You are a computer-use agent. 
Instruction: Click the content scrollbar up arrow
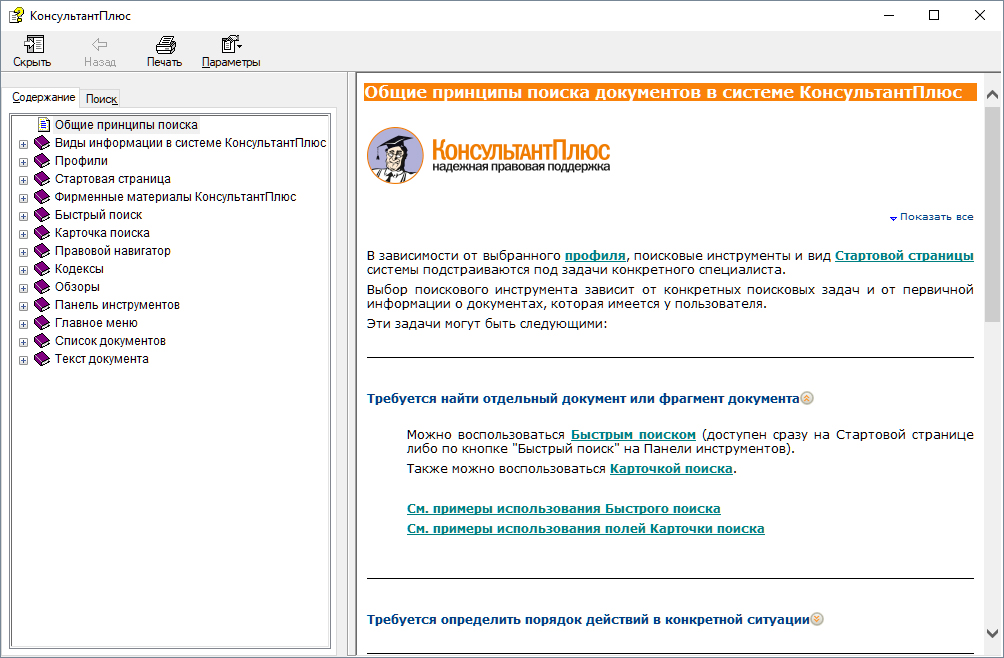992,95
